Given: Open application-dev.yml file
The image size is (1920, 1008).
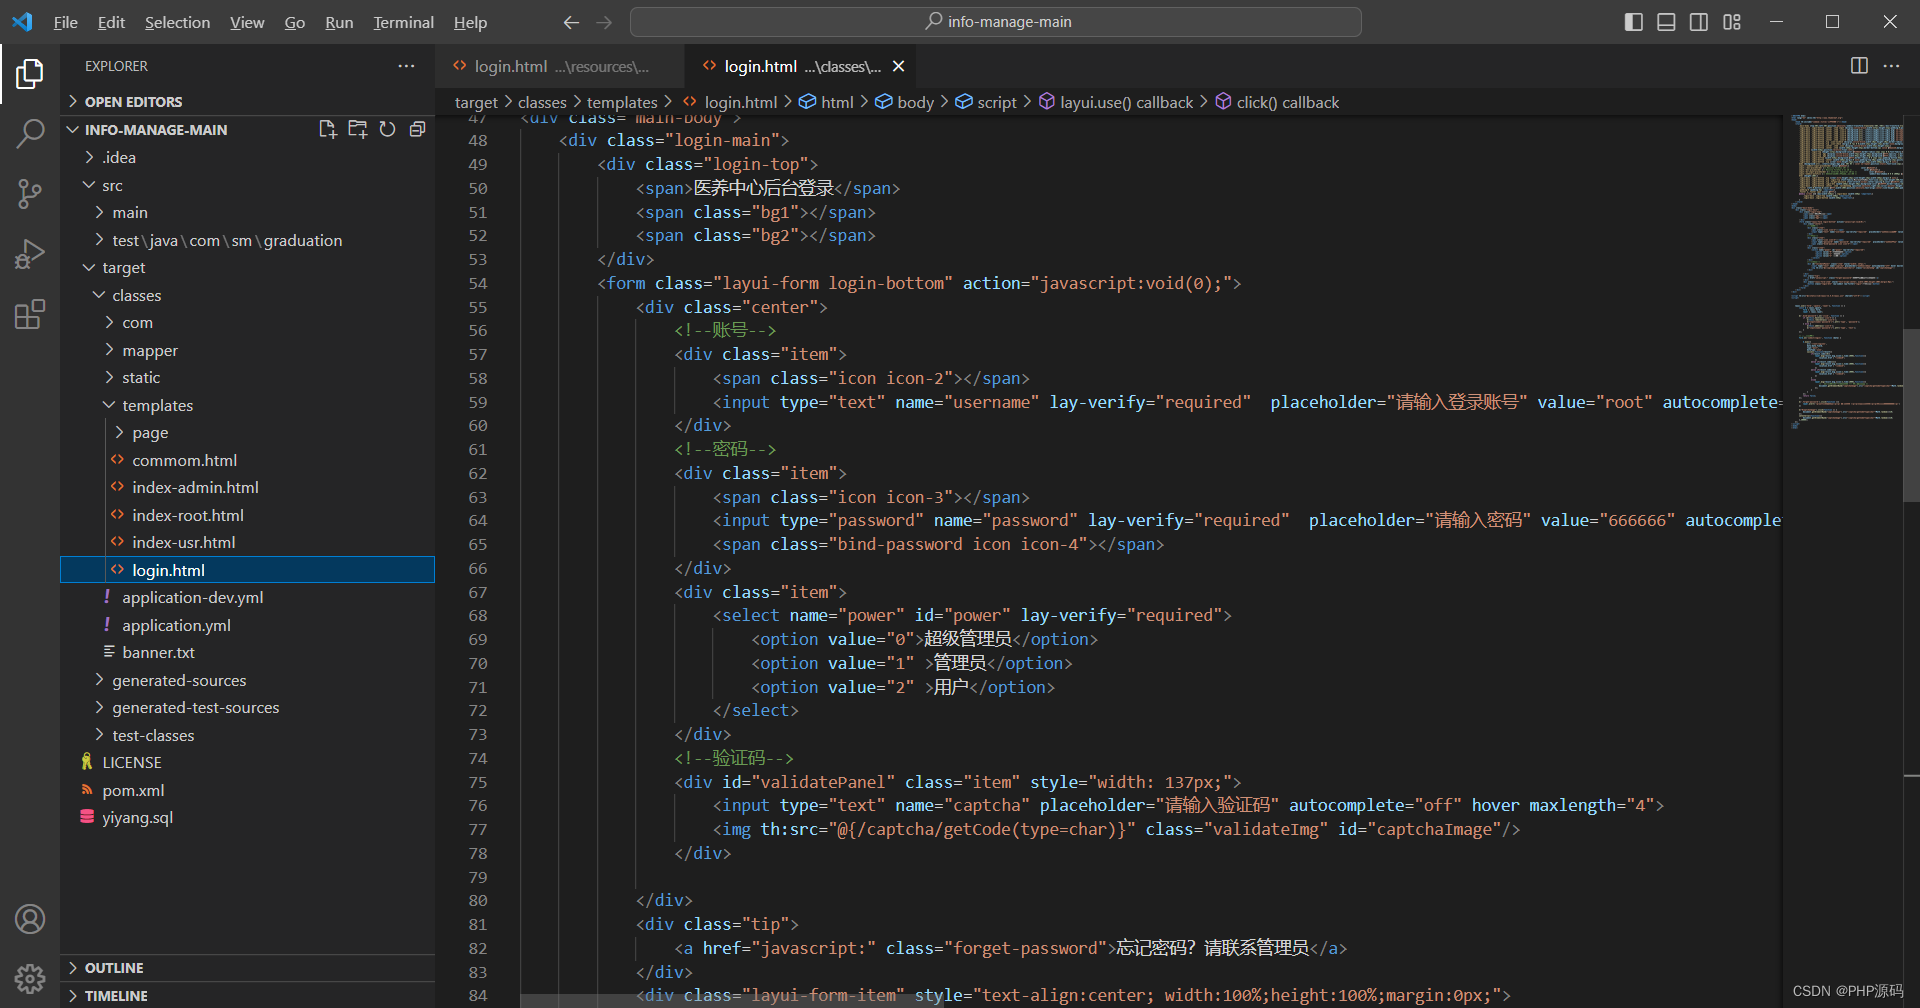Looking at the screenshot, I should click(x=247, y=597).
